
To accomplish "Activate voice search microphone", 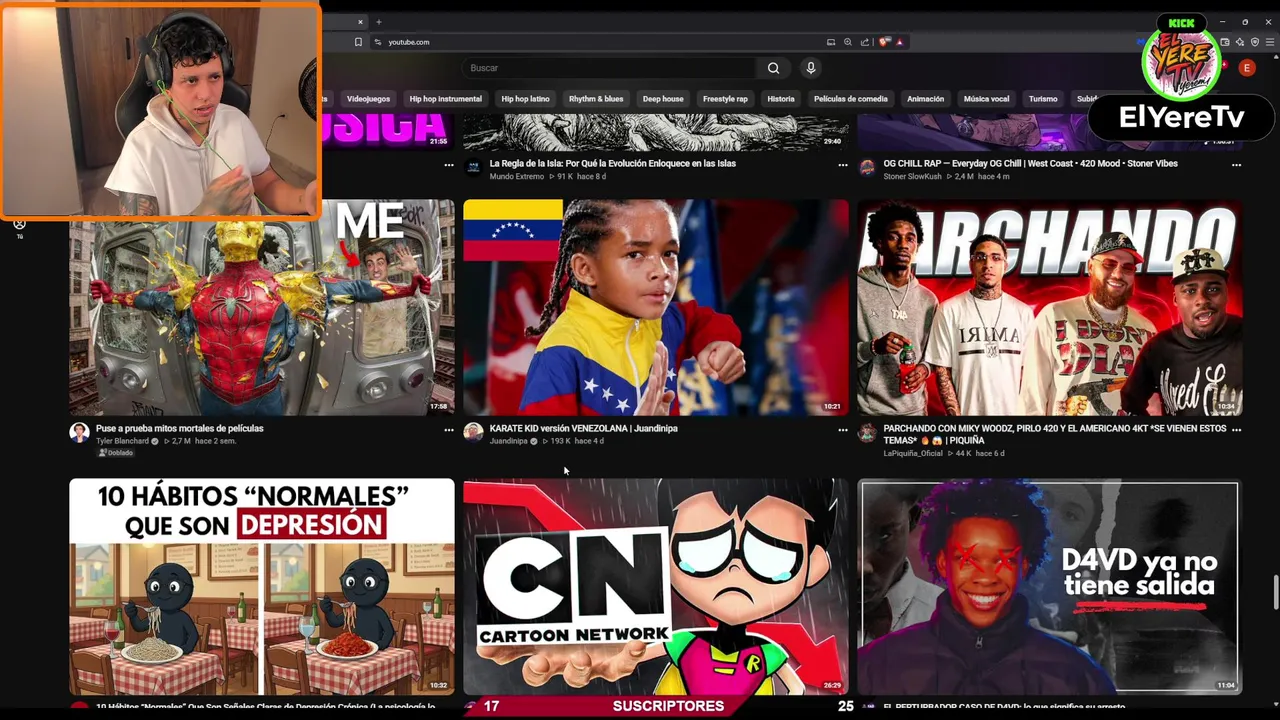I will [x=811, y=68].
